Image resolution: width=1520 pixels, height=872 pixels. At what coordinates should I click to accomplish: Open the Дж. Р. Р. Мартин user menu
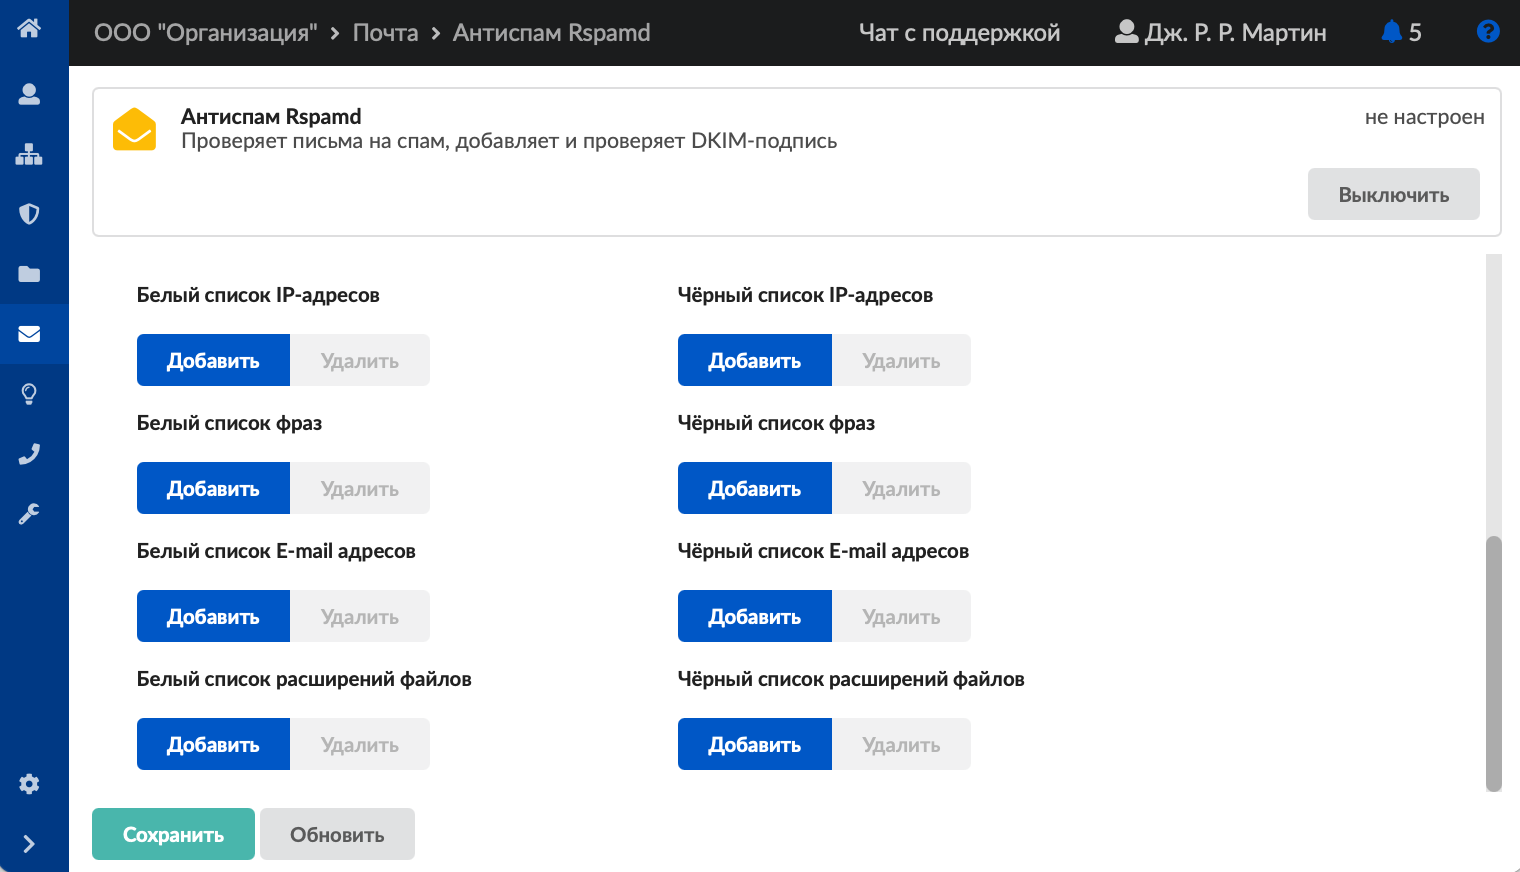pos(1221,33)
